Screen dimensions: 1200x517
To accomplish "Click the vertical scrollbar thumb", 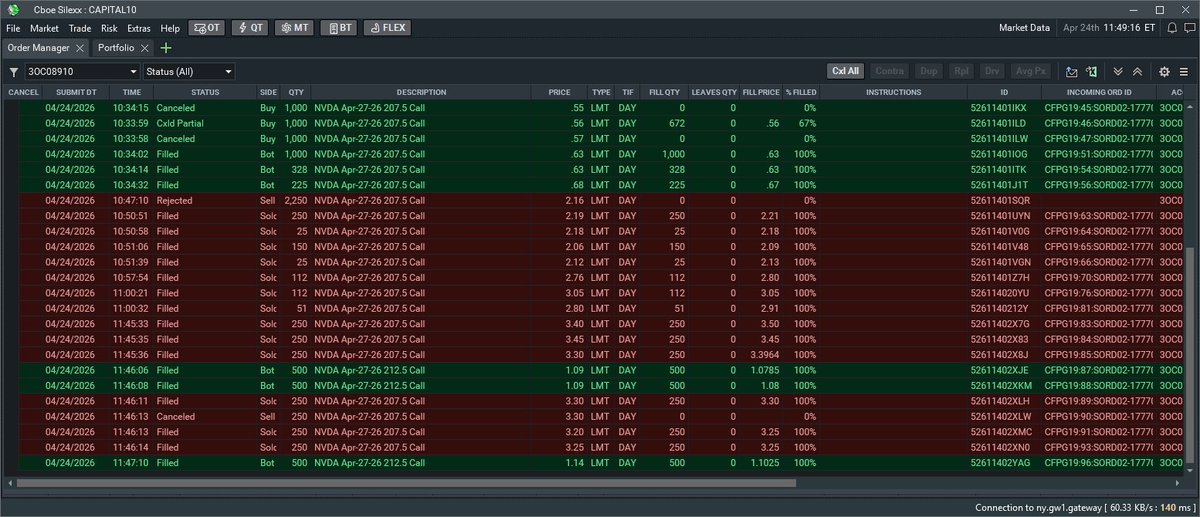I will click(1190, 356).
